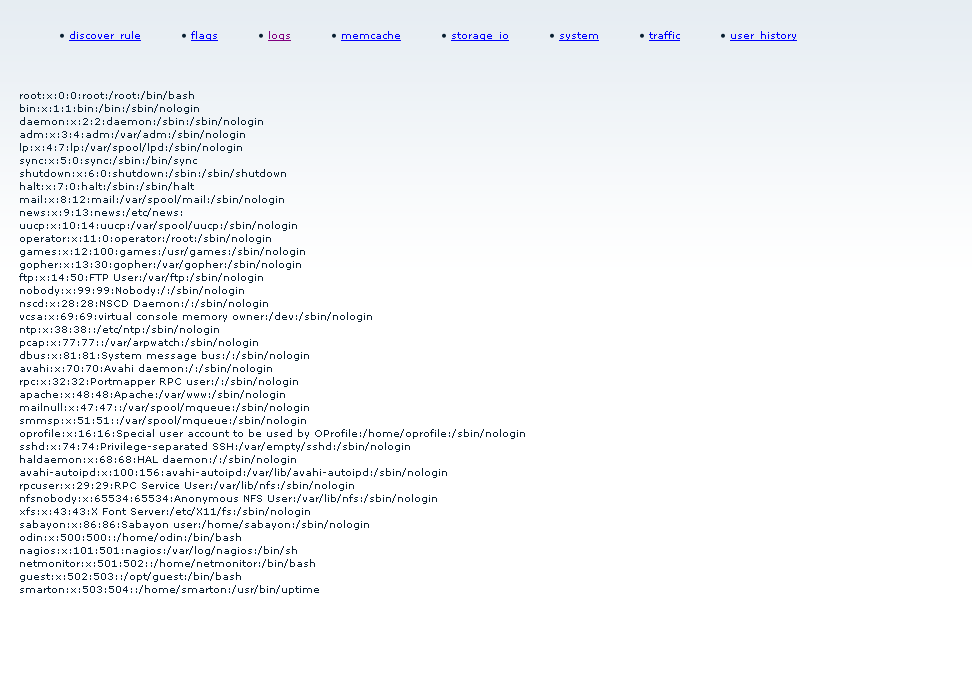Select the vcsa virtual console memory owner line
Screen dimensions: 972x685
[196, 317]
